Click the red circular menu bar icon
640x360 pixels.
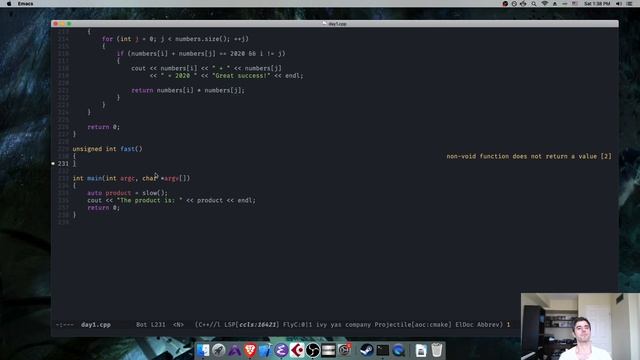tap(505, 4)
